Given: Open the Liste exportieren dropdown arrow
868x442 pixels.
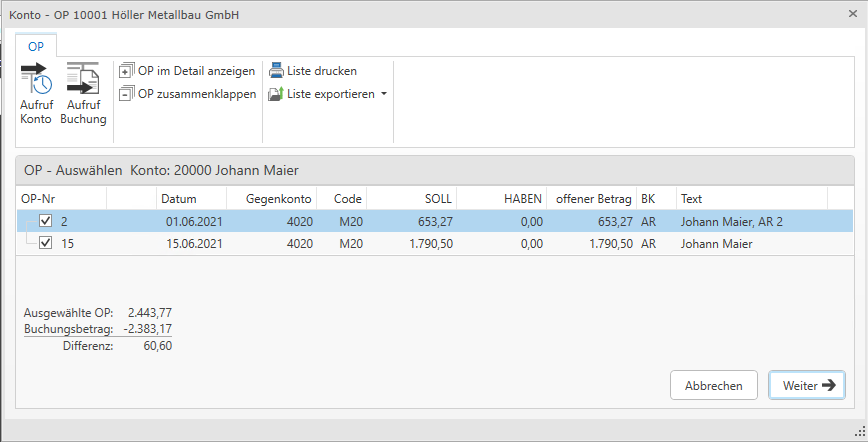Looking at the screenshot, I should [x=383, y=94].
